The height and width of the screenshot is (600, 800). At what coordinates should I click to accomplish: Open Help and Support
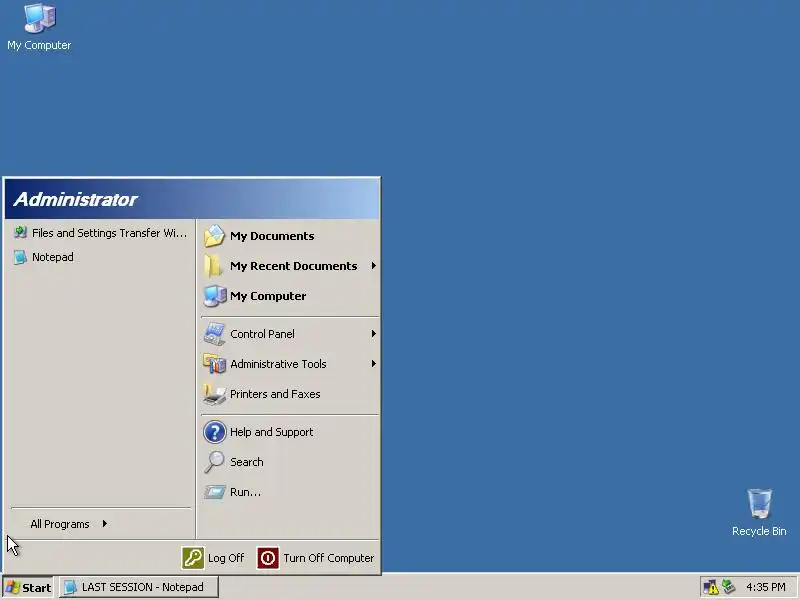(x=290, y=432)
